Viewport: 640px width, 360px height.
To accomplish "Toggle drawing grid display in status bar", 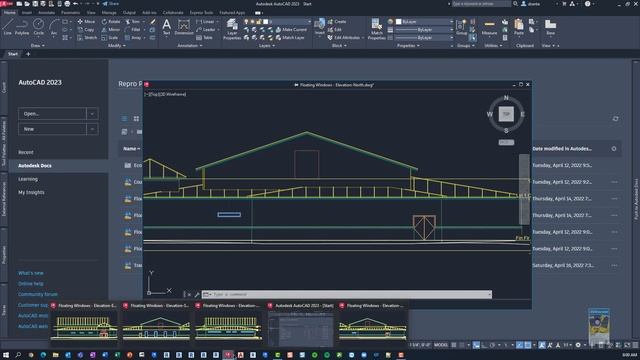I will pos(453,345).
